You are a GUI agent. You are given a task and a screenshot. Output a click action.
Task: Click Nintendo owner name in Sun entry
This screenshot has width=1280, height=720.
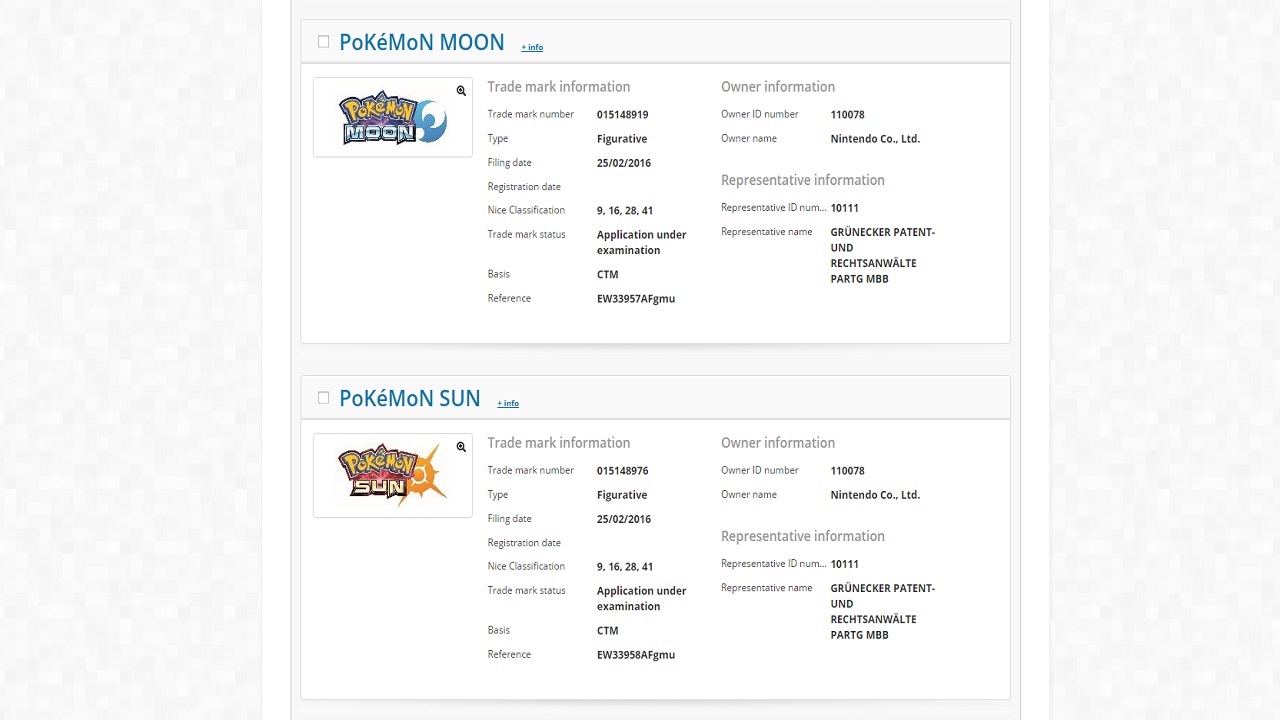[x=875, y=495]
